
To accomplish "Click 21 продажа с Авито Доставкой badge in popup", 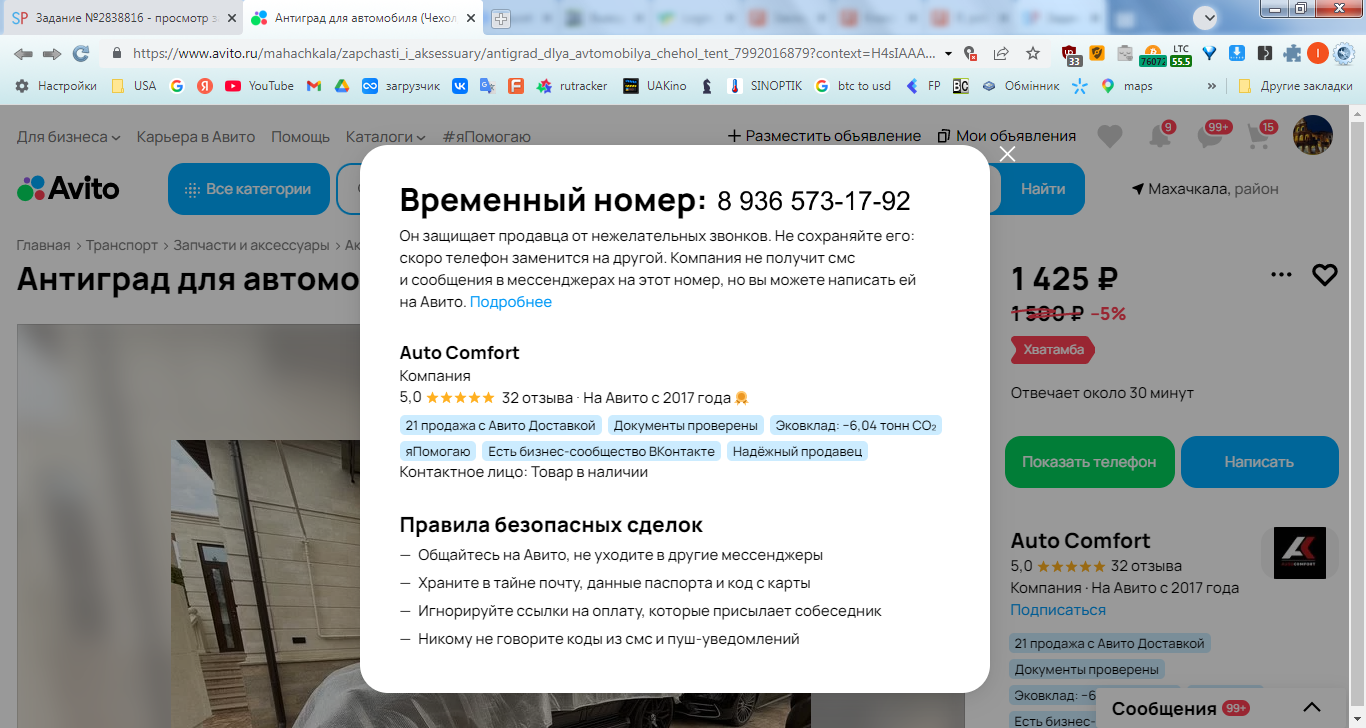I will click(501, 425).
